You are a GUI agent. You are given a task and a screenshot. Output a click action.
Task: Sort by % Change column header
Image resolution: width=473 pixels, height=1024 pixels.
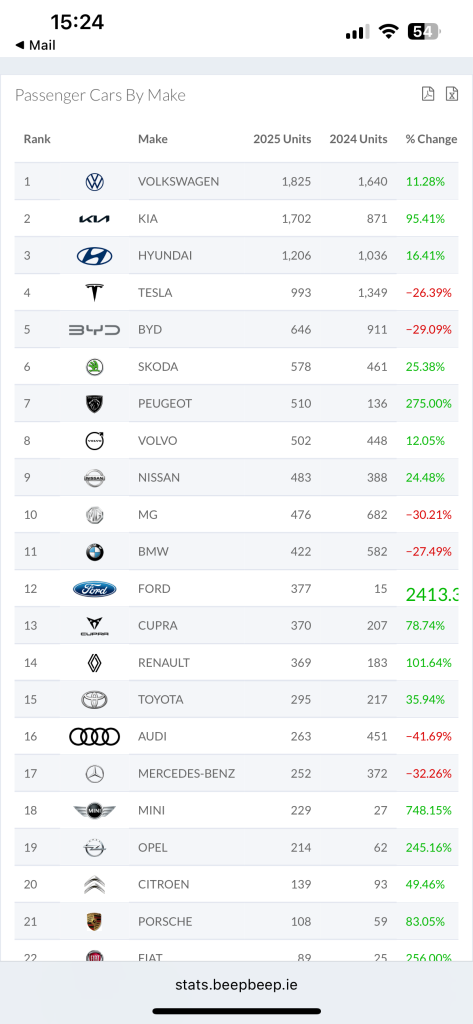pos(431,139)
